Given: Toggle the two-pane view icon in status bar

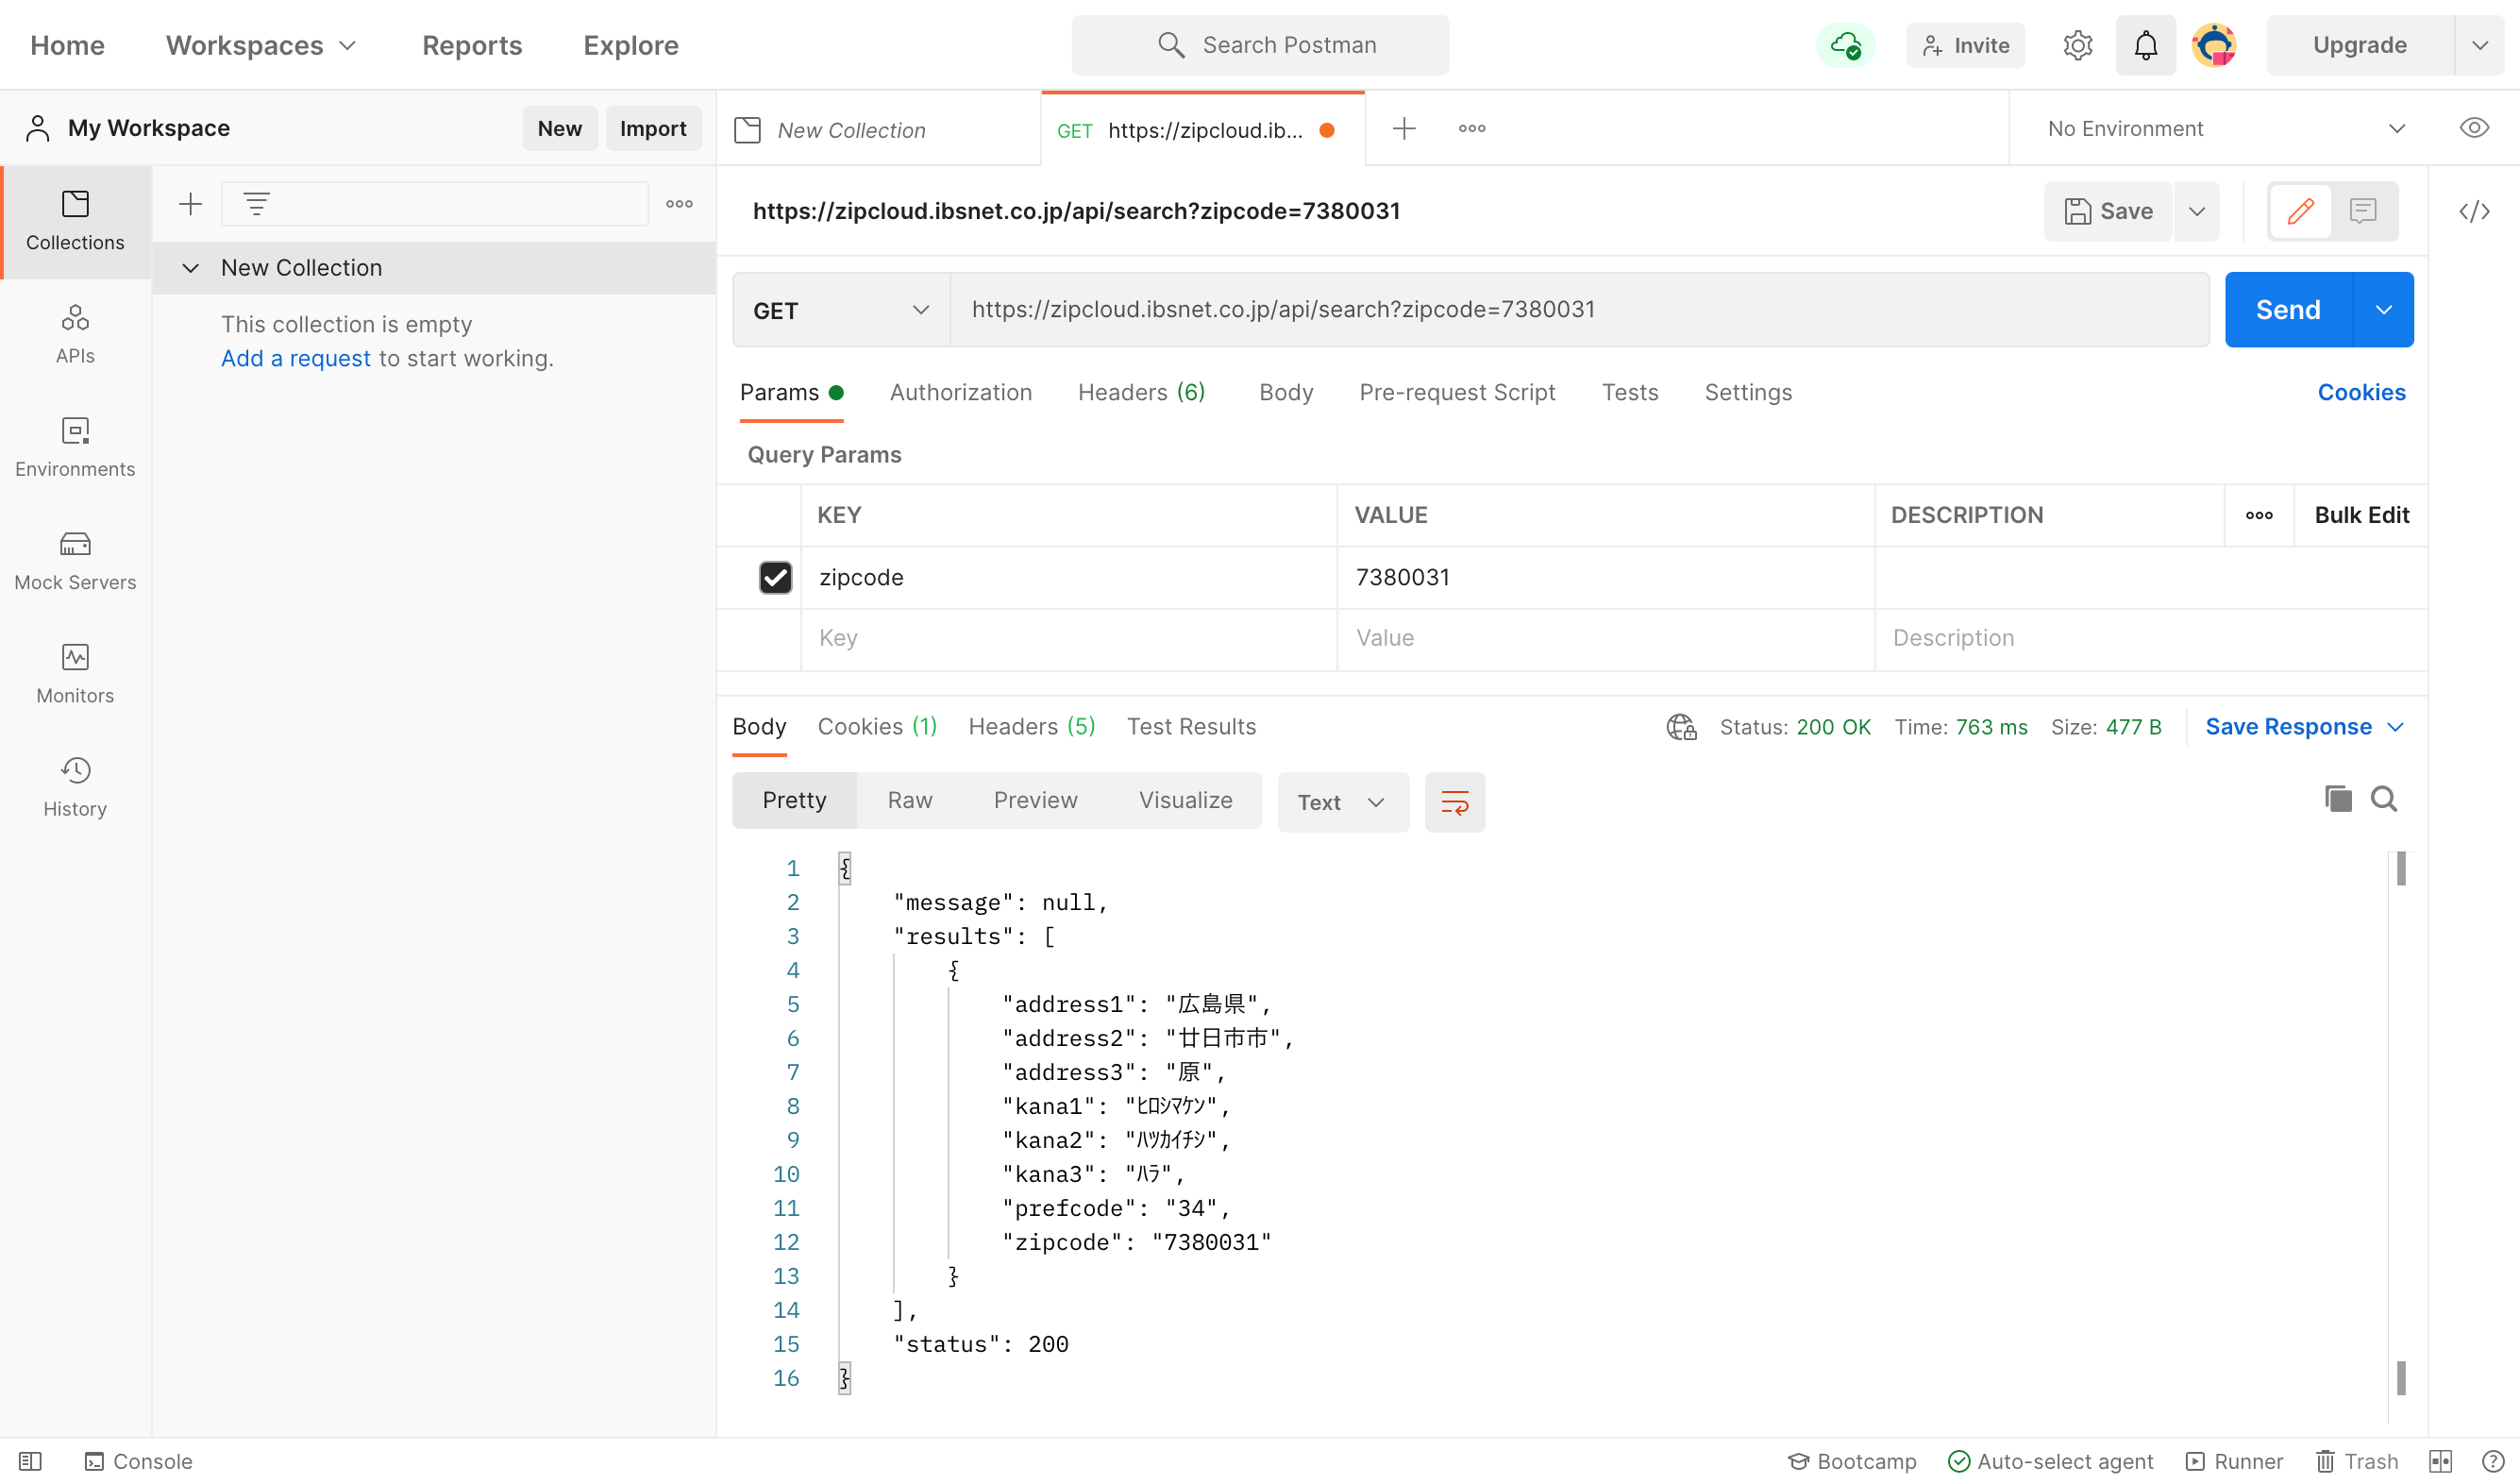Looking at the screenshot, I should point(2440,1461).
